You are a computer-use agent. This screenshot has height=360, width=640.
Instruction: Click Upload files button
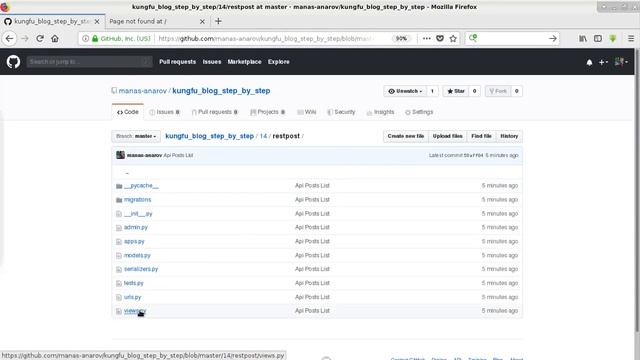point(447,136)
